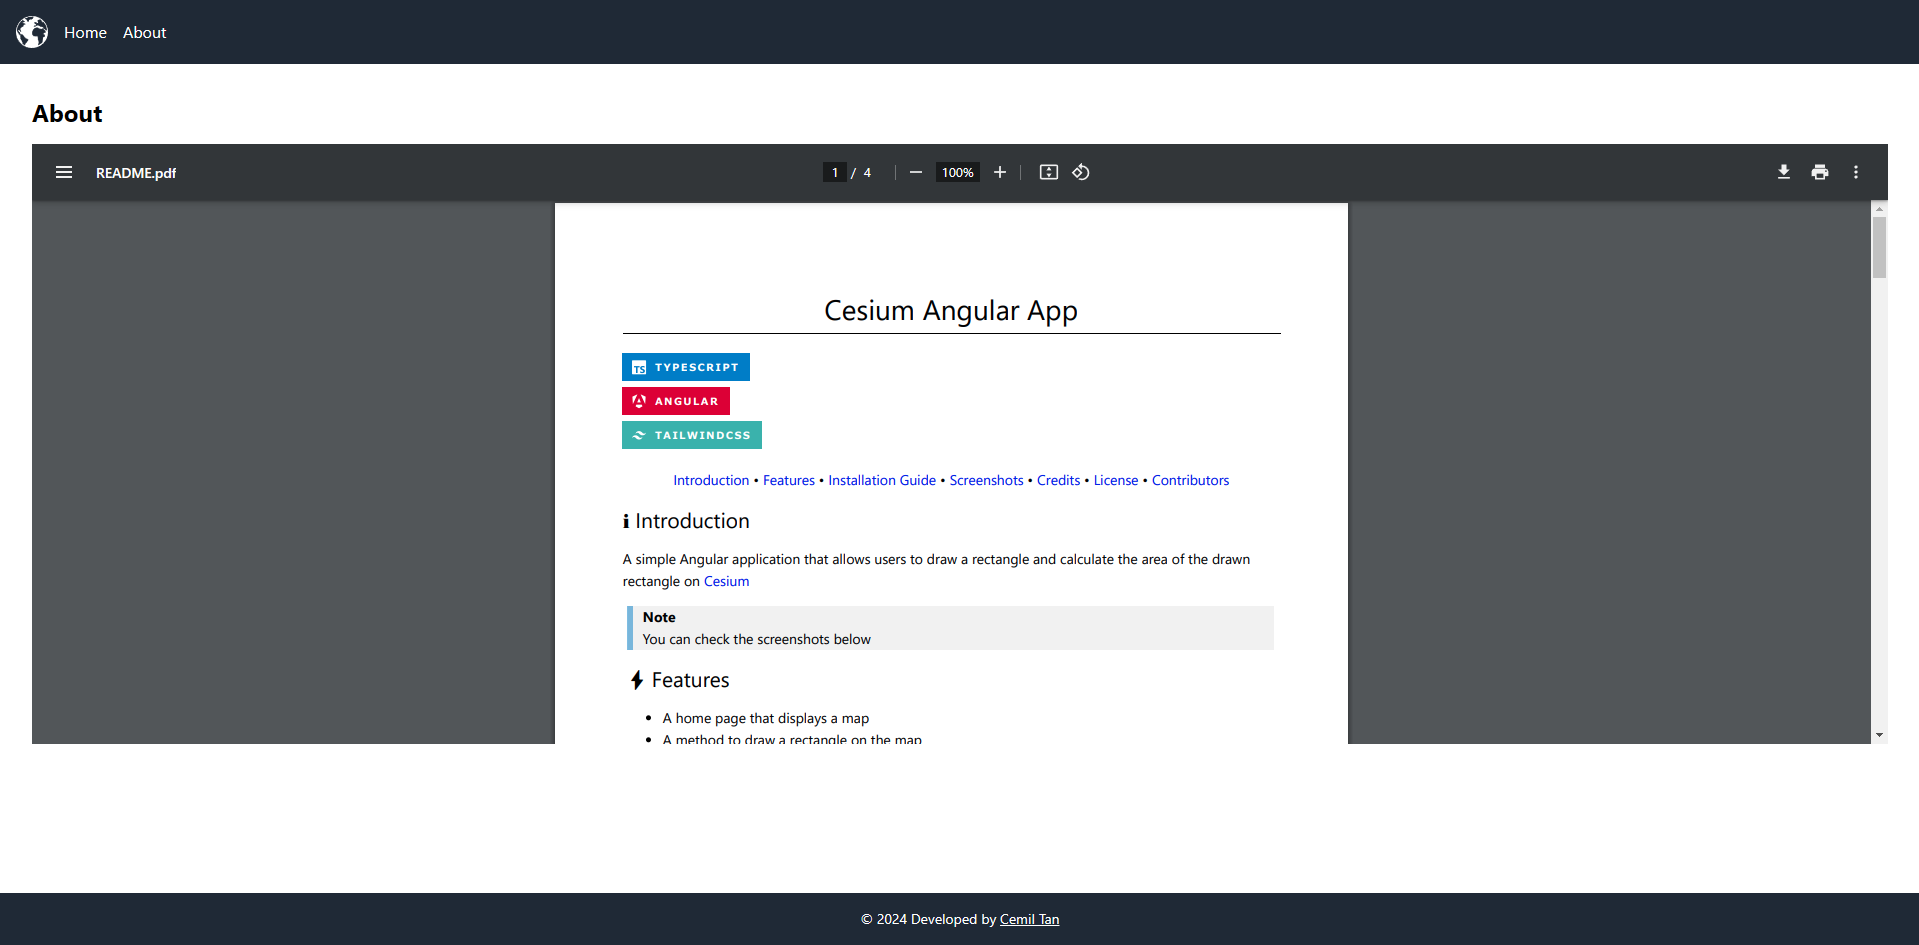
Task: Zoom in with the plus icon
Action: pos(999,172)
